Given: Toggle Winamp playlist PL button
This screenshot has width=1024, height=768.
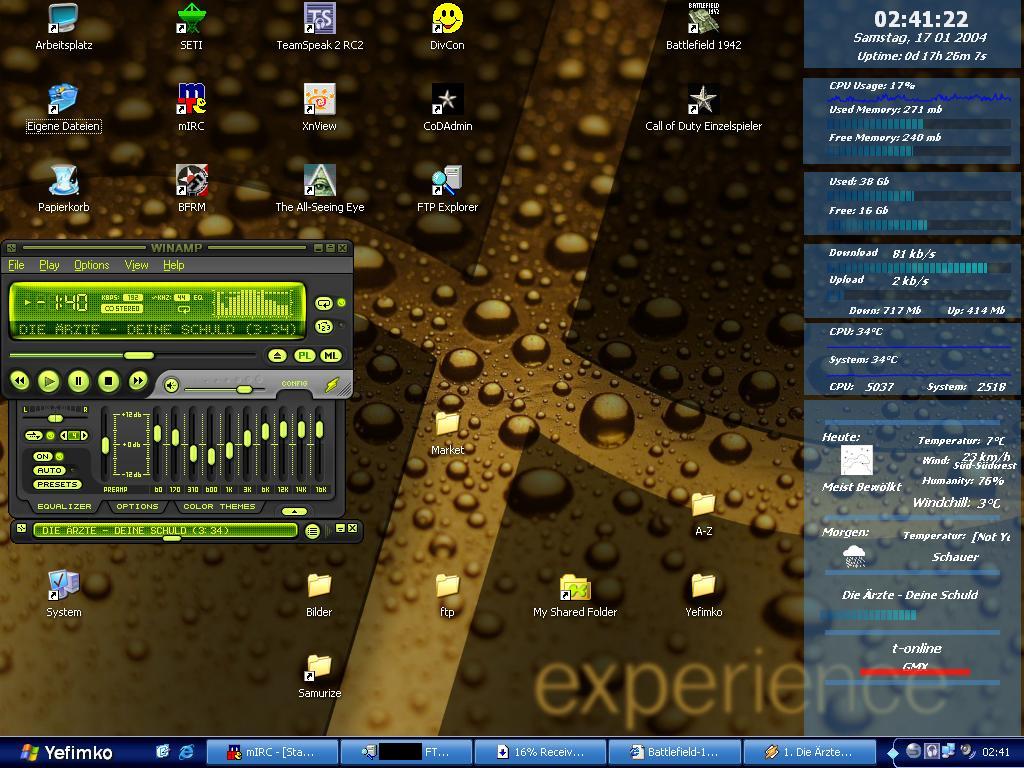Looking at the screenshot, I should click(x=304, y=356).
